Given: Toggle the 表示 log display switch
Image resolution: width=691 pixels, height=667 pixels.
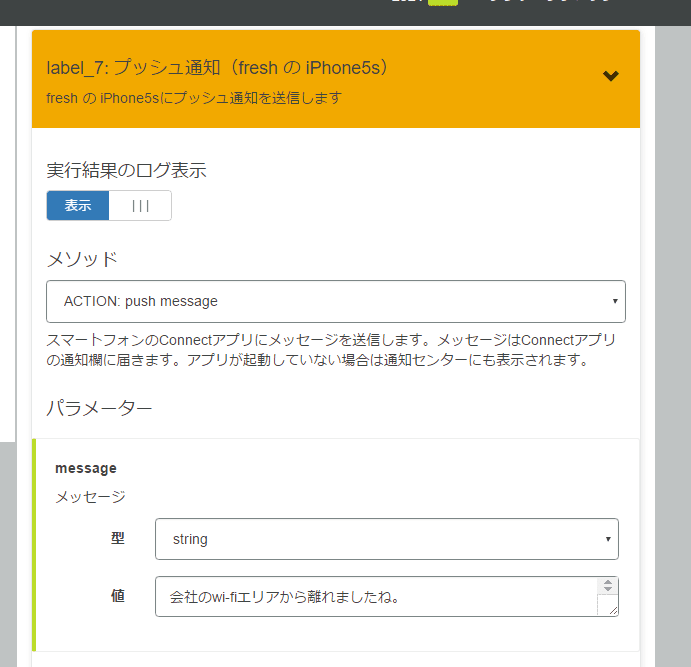Looking at the screenshot, I should pos(78,205).
